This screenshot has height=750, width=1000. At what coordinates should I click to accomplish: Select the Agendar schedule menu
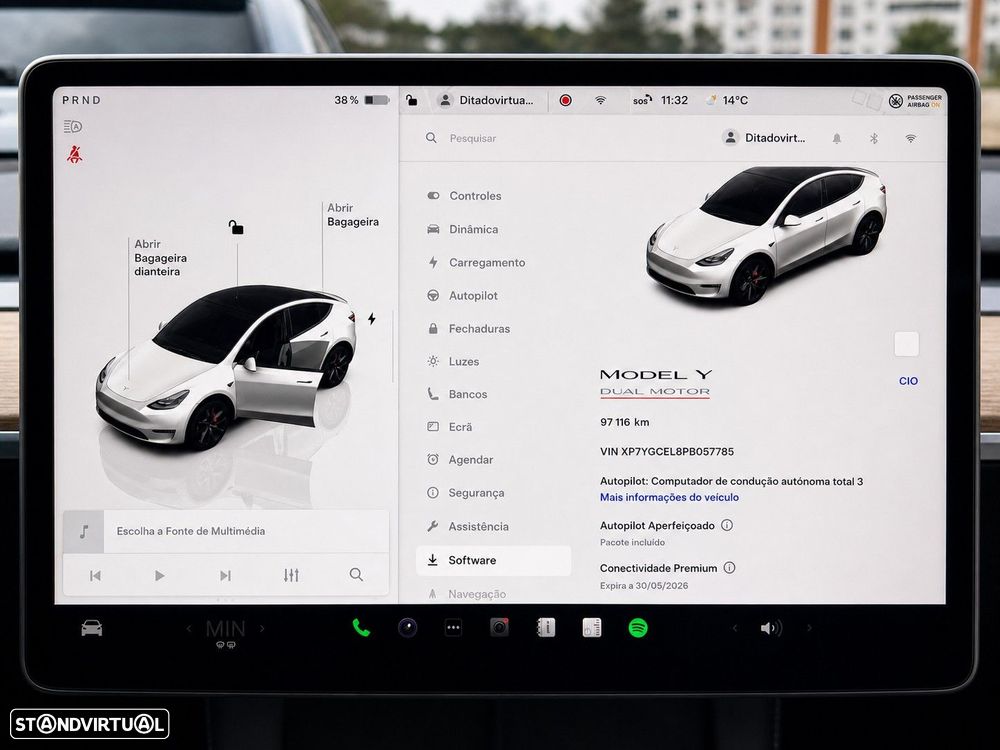coord(460,459)
